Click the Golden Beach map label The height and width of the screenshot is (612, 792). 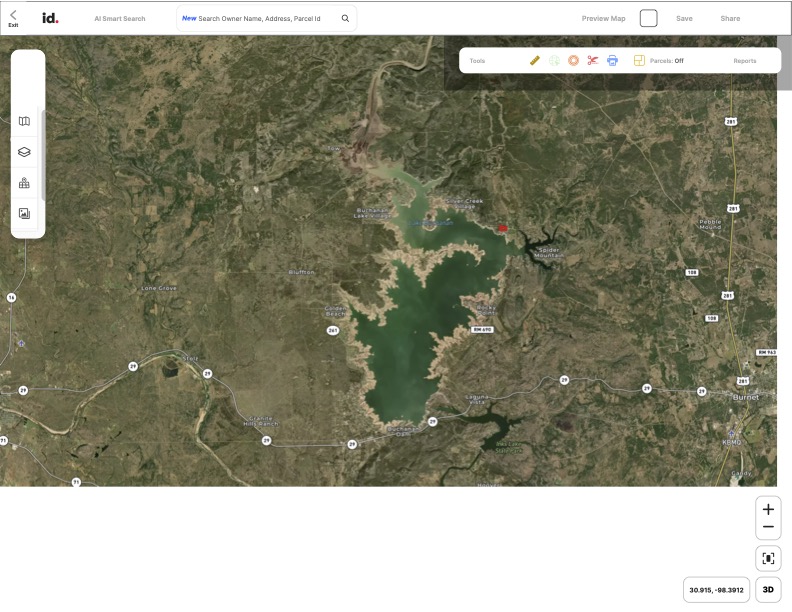pos(335,311)
